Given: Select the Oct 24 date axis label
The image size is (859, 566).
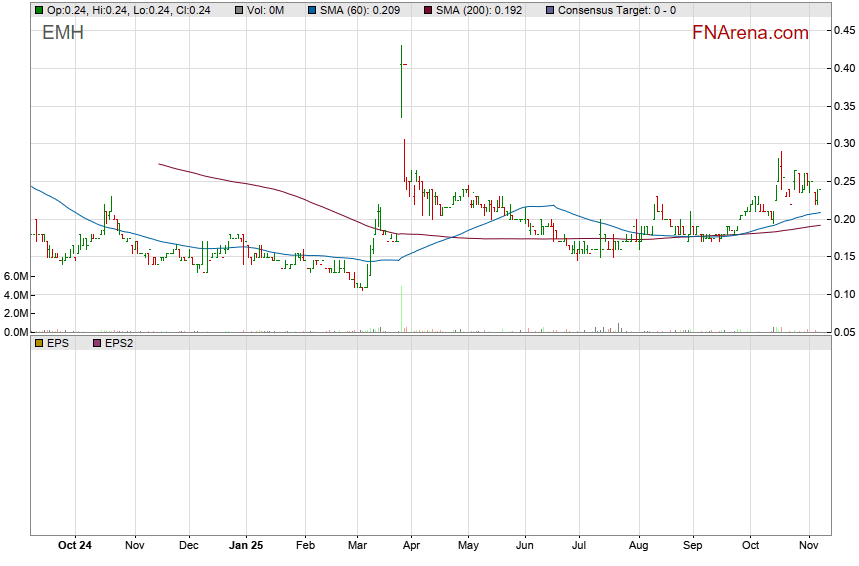Looking at the screenshot, I should (75, 546).
